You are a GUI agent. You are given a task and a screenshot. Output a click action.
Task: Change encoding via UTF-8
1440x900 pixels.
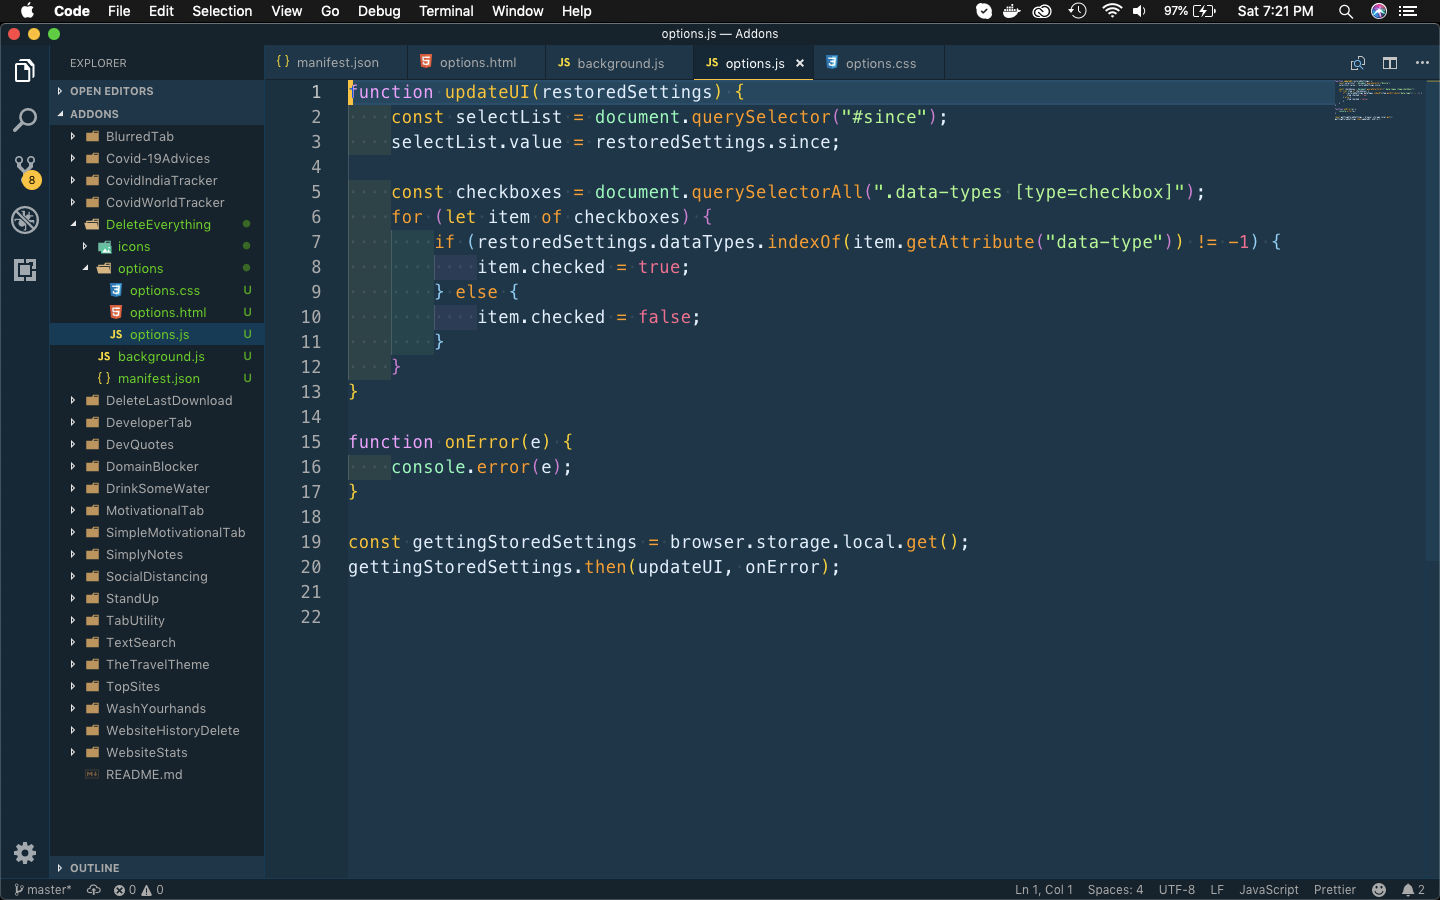coord(1177,890)
